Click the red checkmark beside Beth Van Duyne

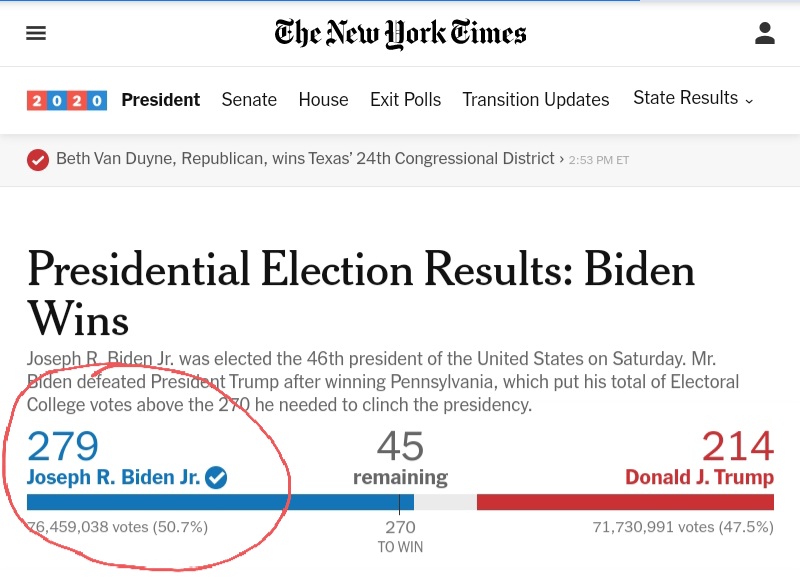click(x=38, y=160)
